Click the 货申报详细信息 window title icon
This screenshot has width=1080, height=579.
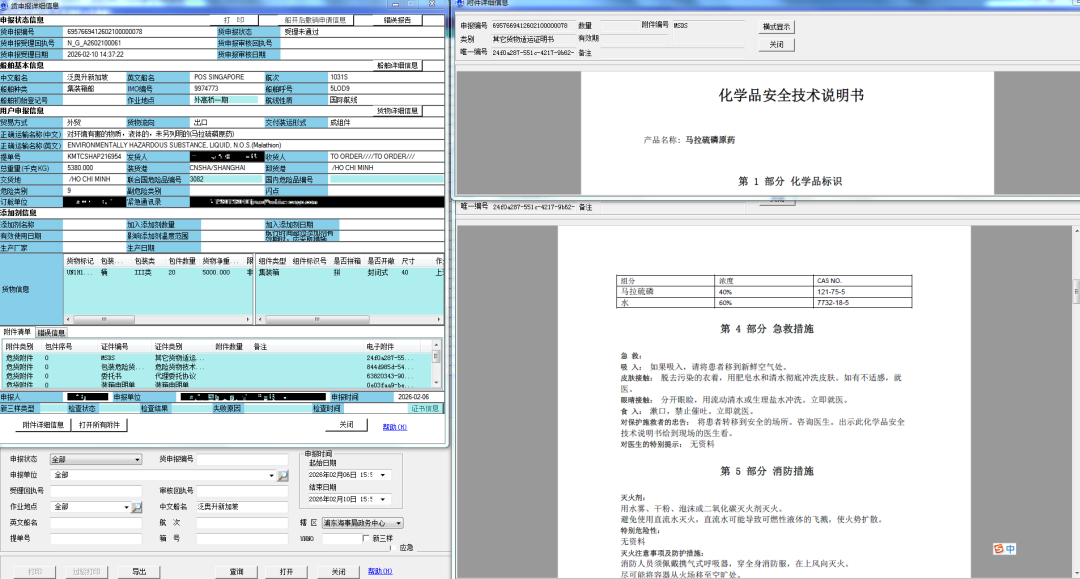tap(6, 5)
